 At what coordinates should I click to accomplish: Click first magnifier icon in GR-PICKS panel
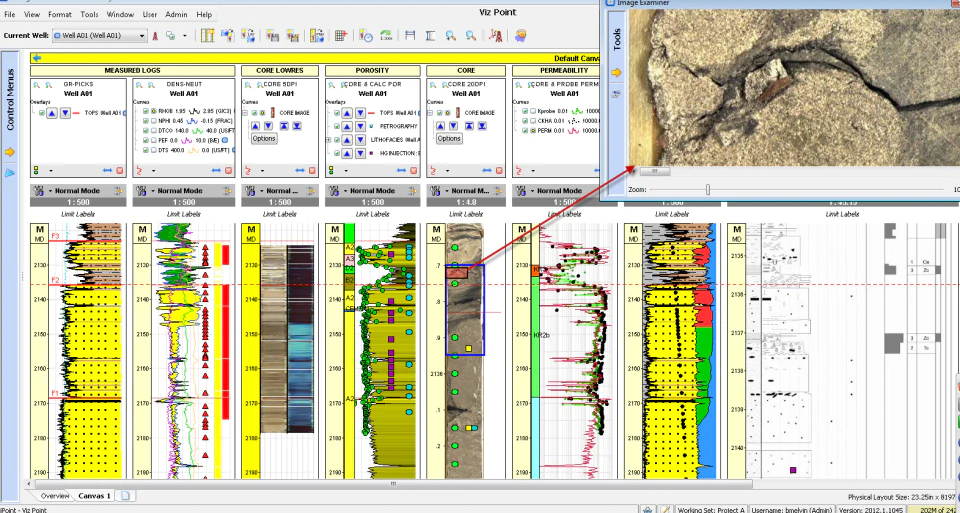(37, 84)
